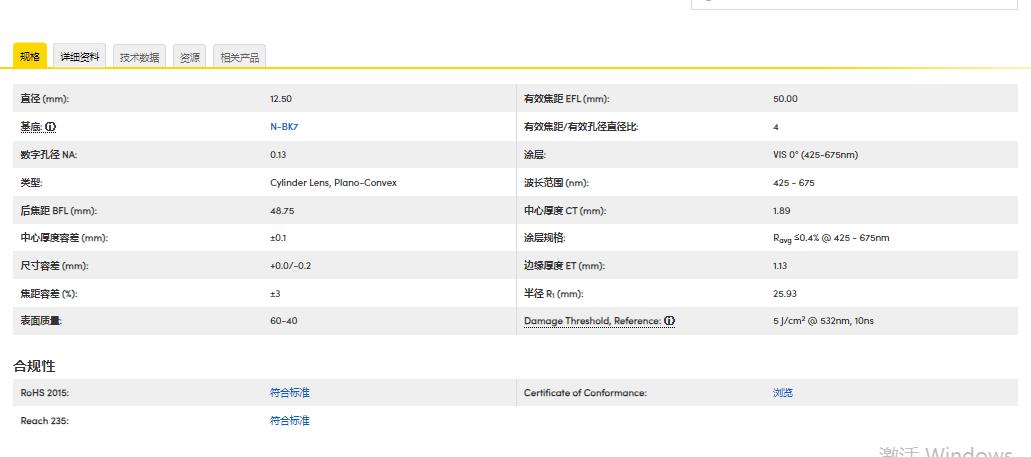Open 浏览 link for Certificate of Conformance
The width and height of the screenshot is (1031, 457).
pyautogui.click(x=782, y=393)
